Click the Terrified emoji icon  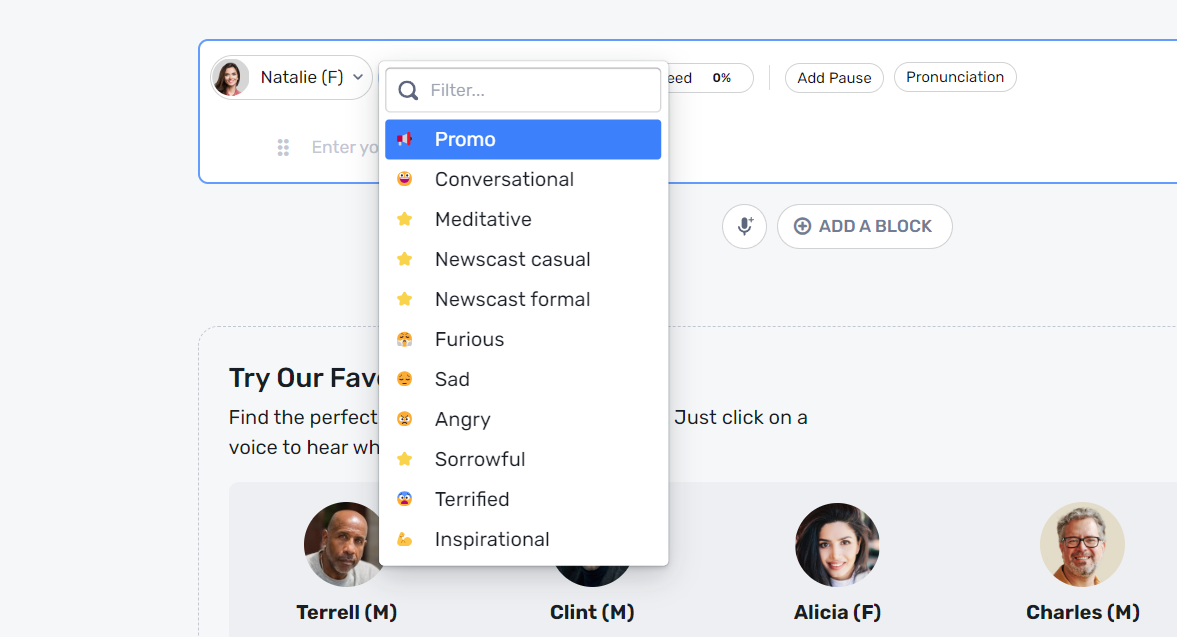405,500
